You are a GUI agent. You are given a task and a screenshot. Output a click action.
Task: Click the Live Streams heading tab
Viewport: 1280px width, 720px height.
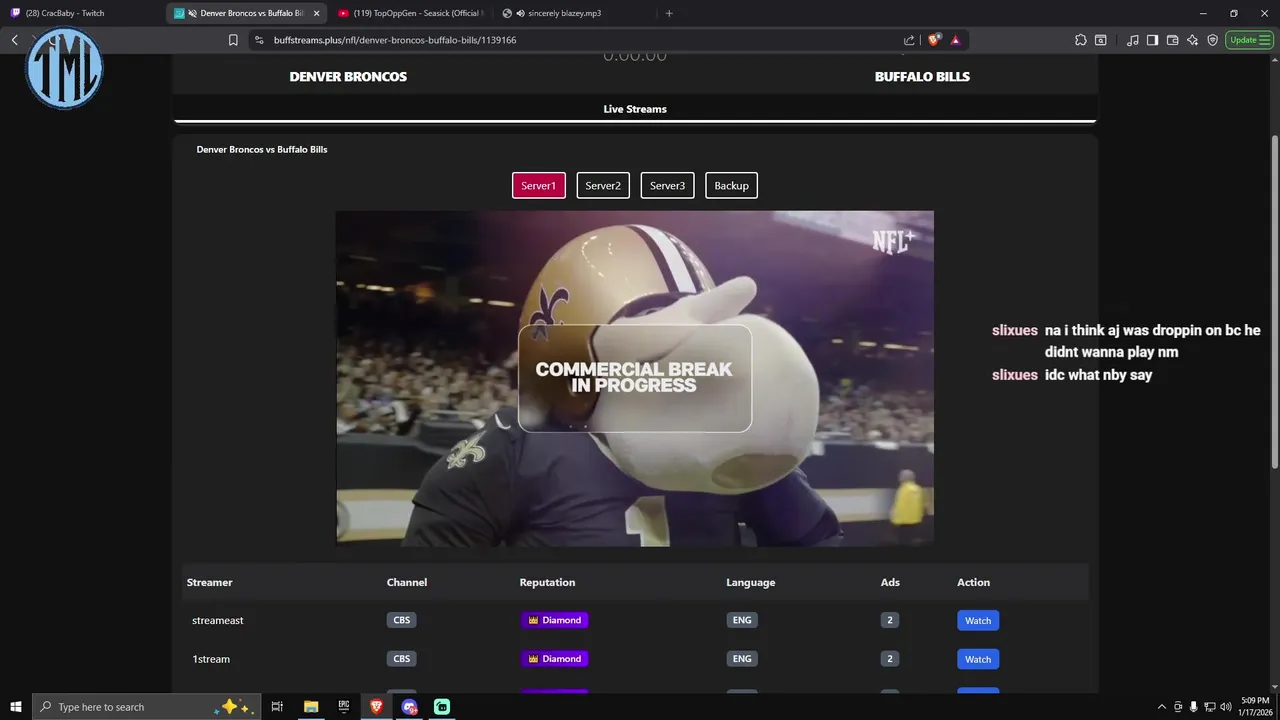click(635, 109)
